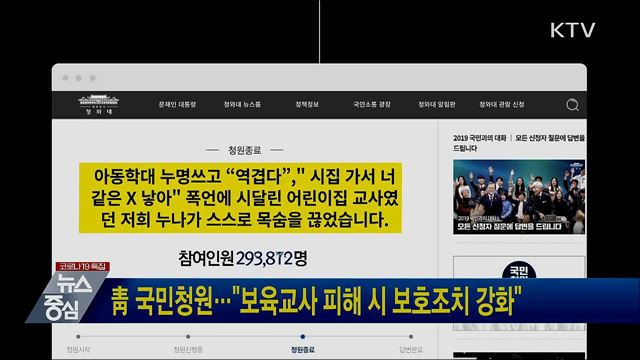Click the red 코로나19 특집 tag
640x360 pixels.
point(83,267)
